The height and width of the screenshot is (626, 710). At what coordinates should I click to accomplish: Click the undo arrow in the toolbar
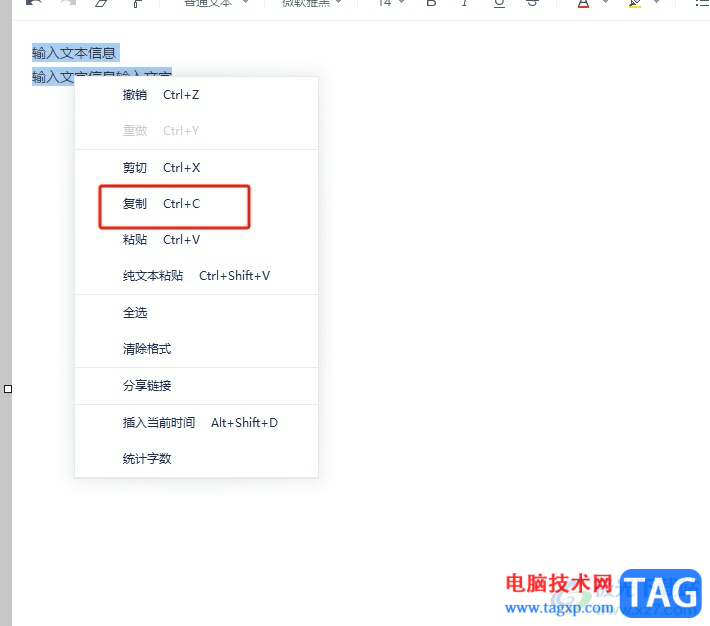tap(34, 3)
